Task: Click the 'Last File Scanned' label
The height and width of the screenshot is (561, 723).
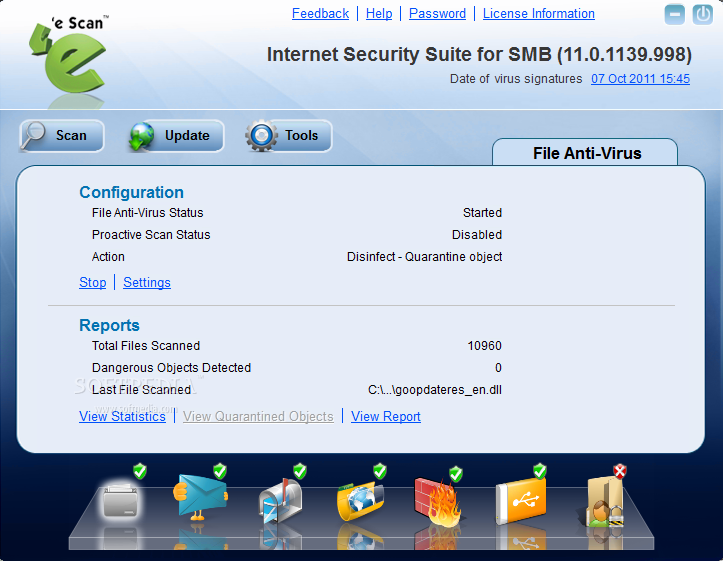Action: click(141, 390)
